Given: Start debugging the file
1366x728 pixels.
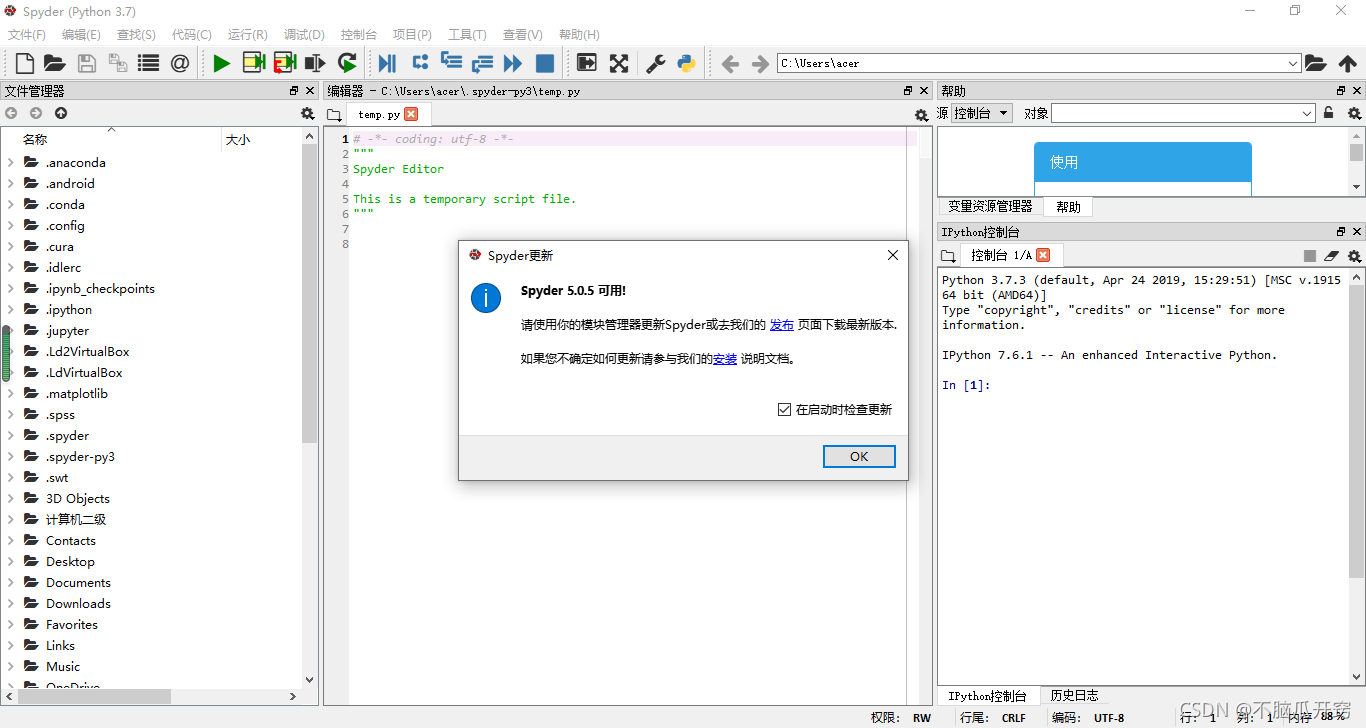Looking at the screenshot, I should click(x=388, y=63).
